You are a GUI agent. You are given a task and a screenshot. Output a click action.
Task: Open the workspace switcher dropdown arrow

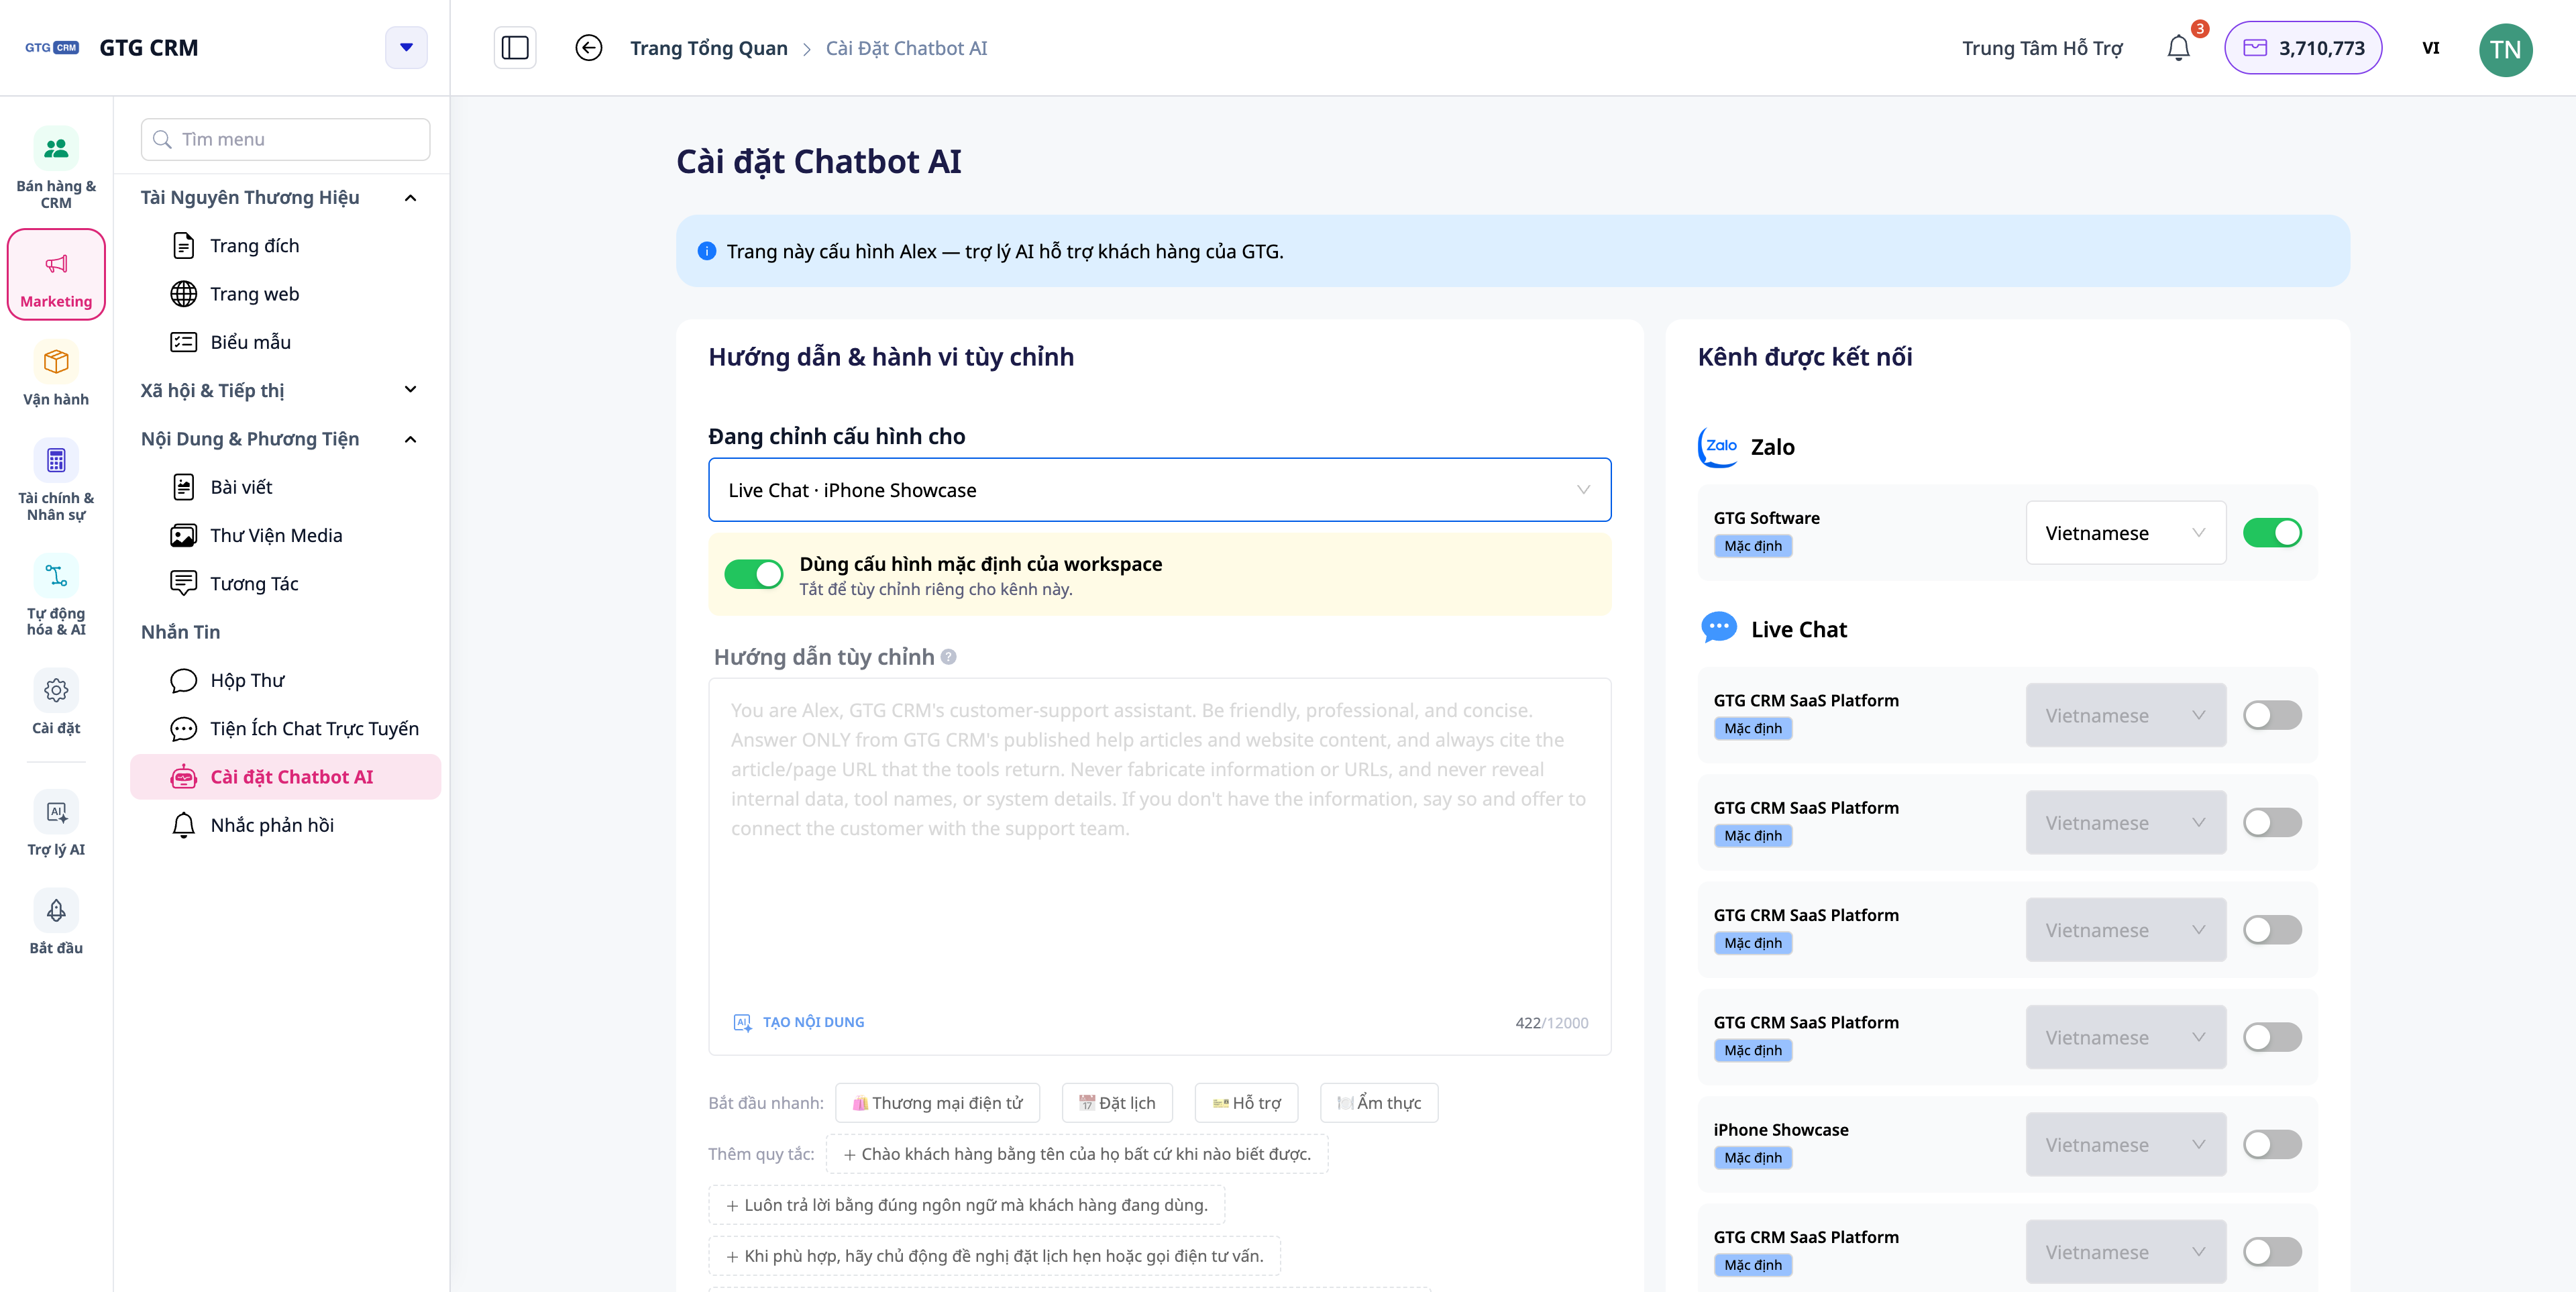coord(406,47)
